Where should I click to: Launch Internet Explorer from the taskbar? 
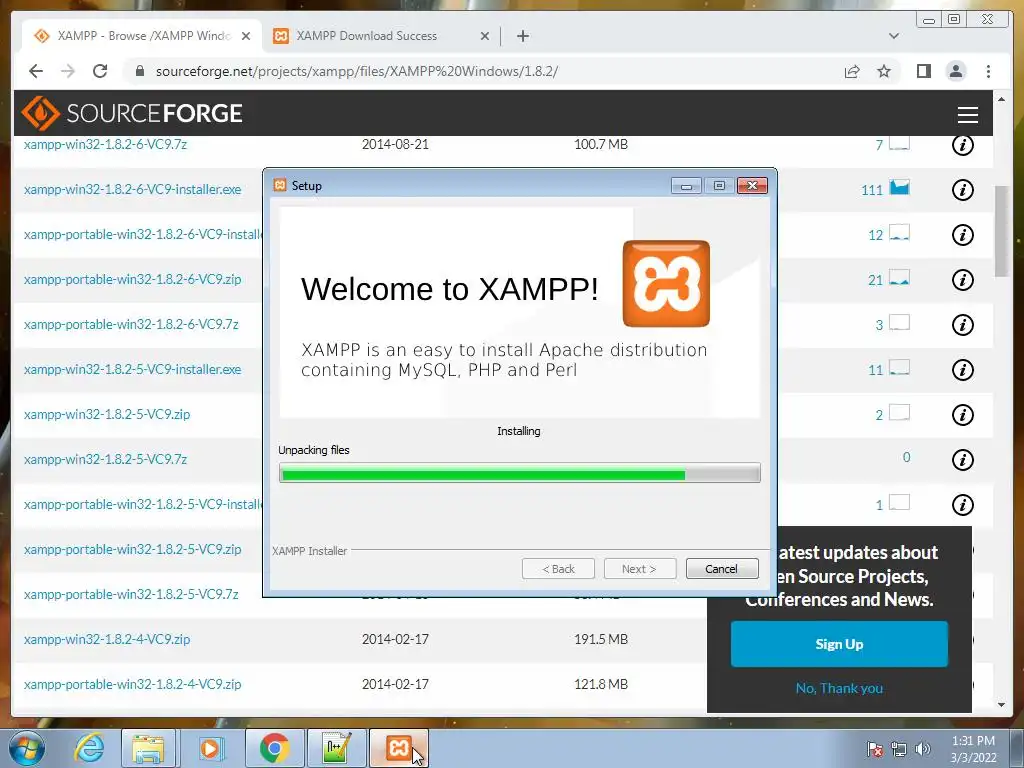[88, 748]
